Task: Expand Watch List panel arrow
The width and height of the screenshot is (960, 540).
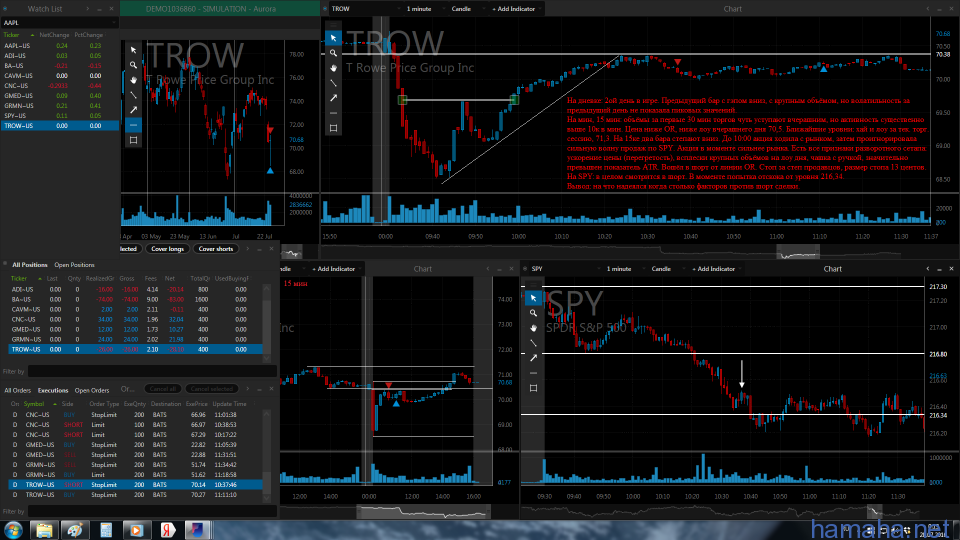Action: [x=88, y=9]
